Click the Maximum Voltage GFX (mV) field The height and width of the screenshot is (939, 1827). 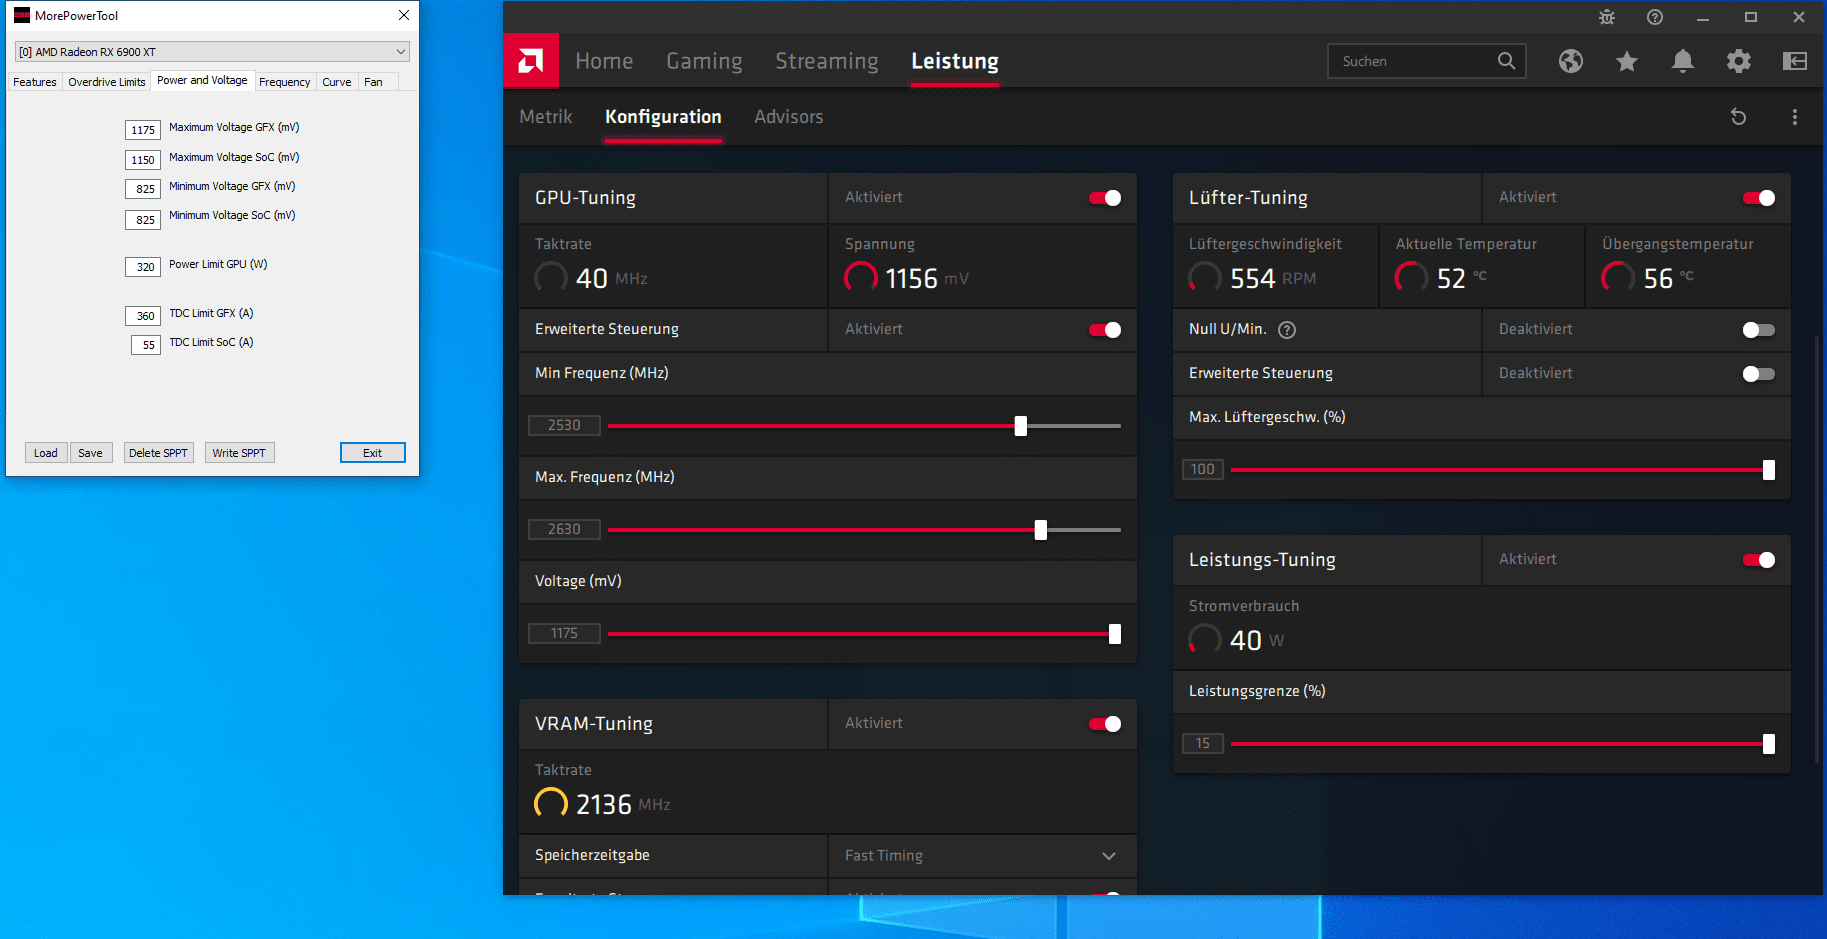point(143,130)
